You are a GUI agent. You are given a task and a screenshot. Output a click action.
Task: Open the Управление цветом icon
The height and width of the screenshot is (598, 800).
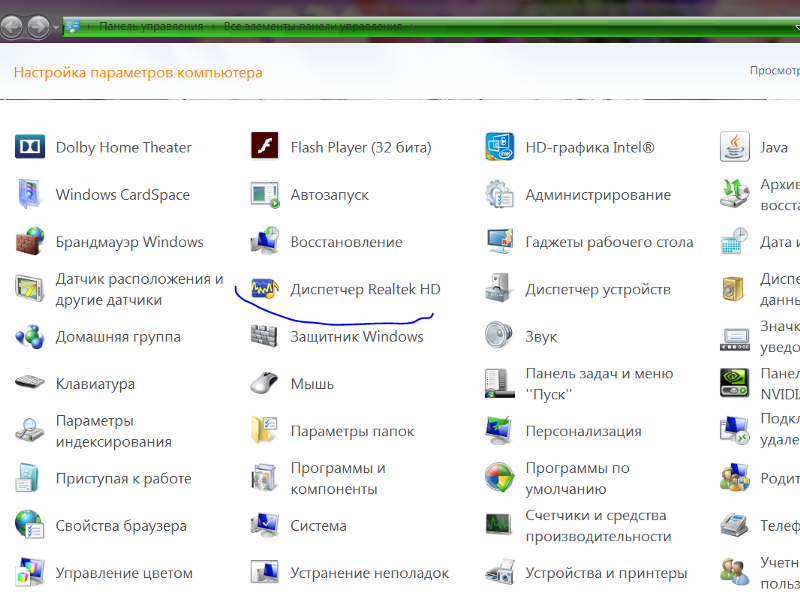pos(30,572)
